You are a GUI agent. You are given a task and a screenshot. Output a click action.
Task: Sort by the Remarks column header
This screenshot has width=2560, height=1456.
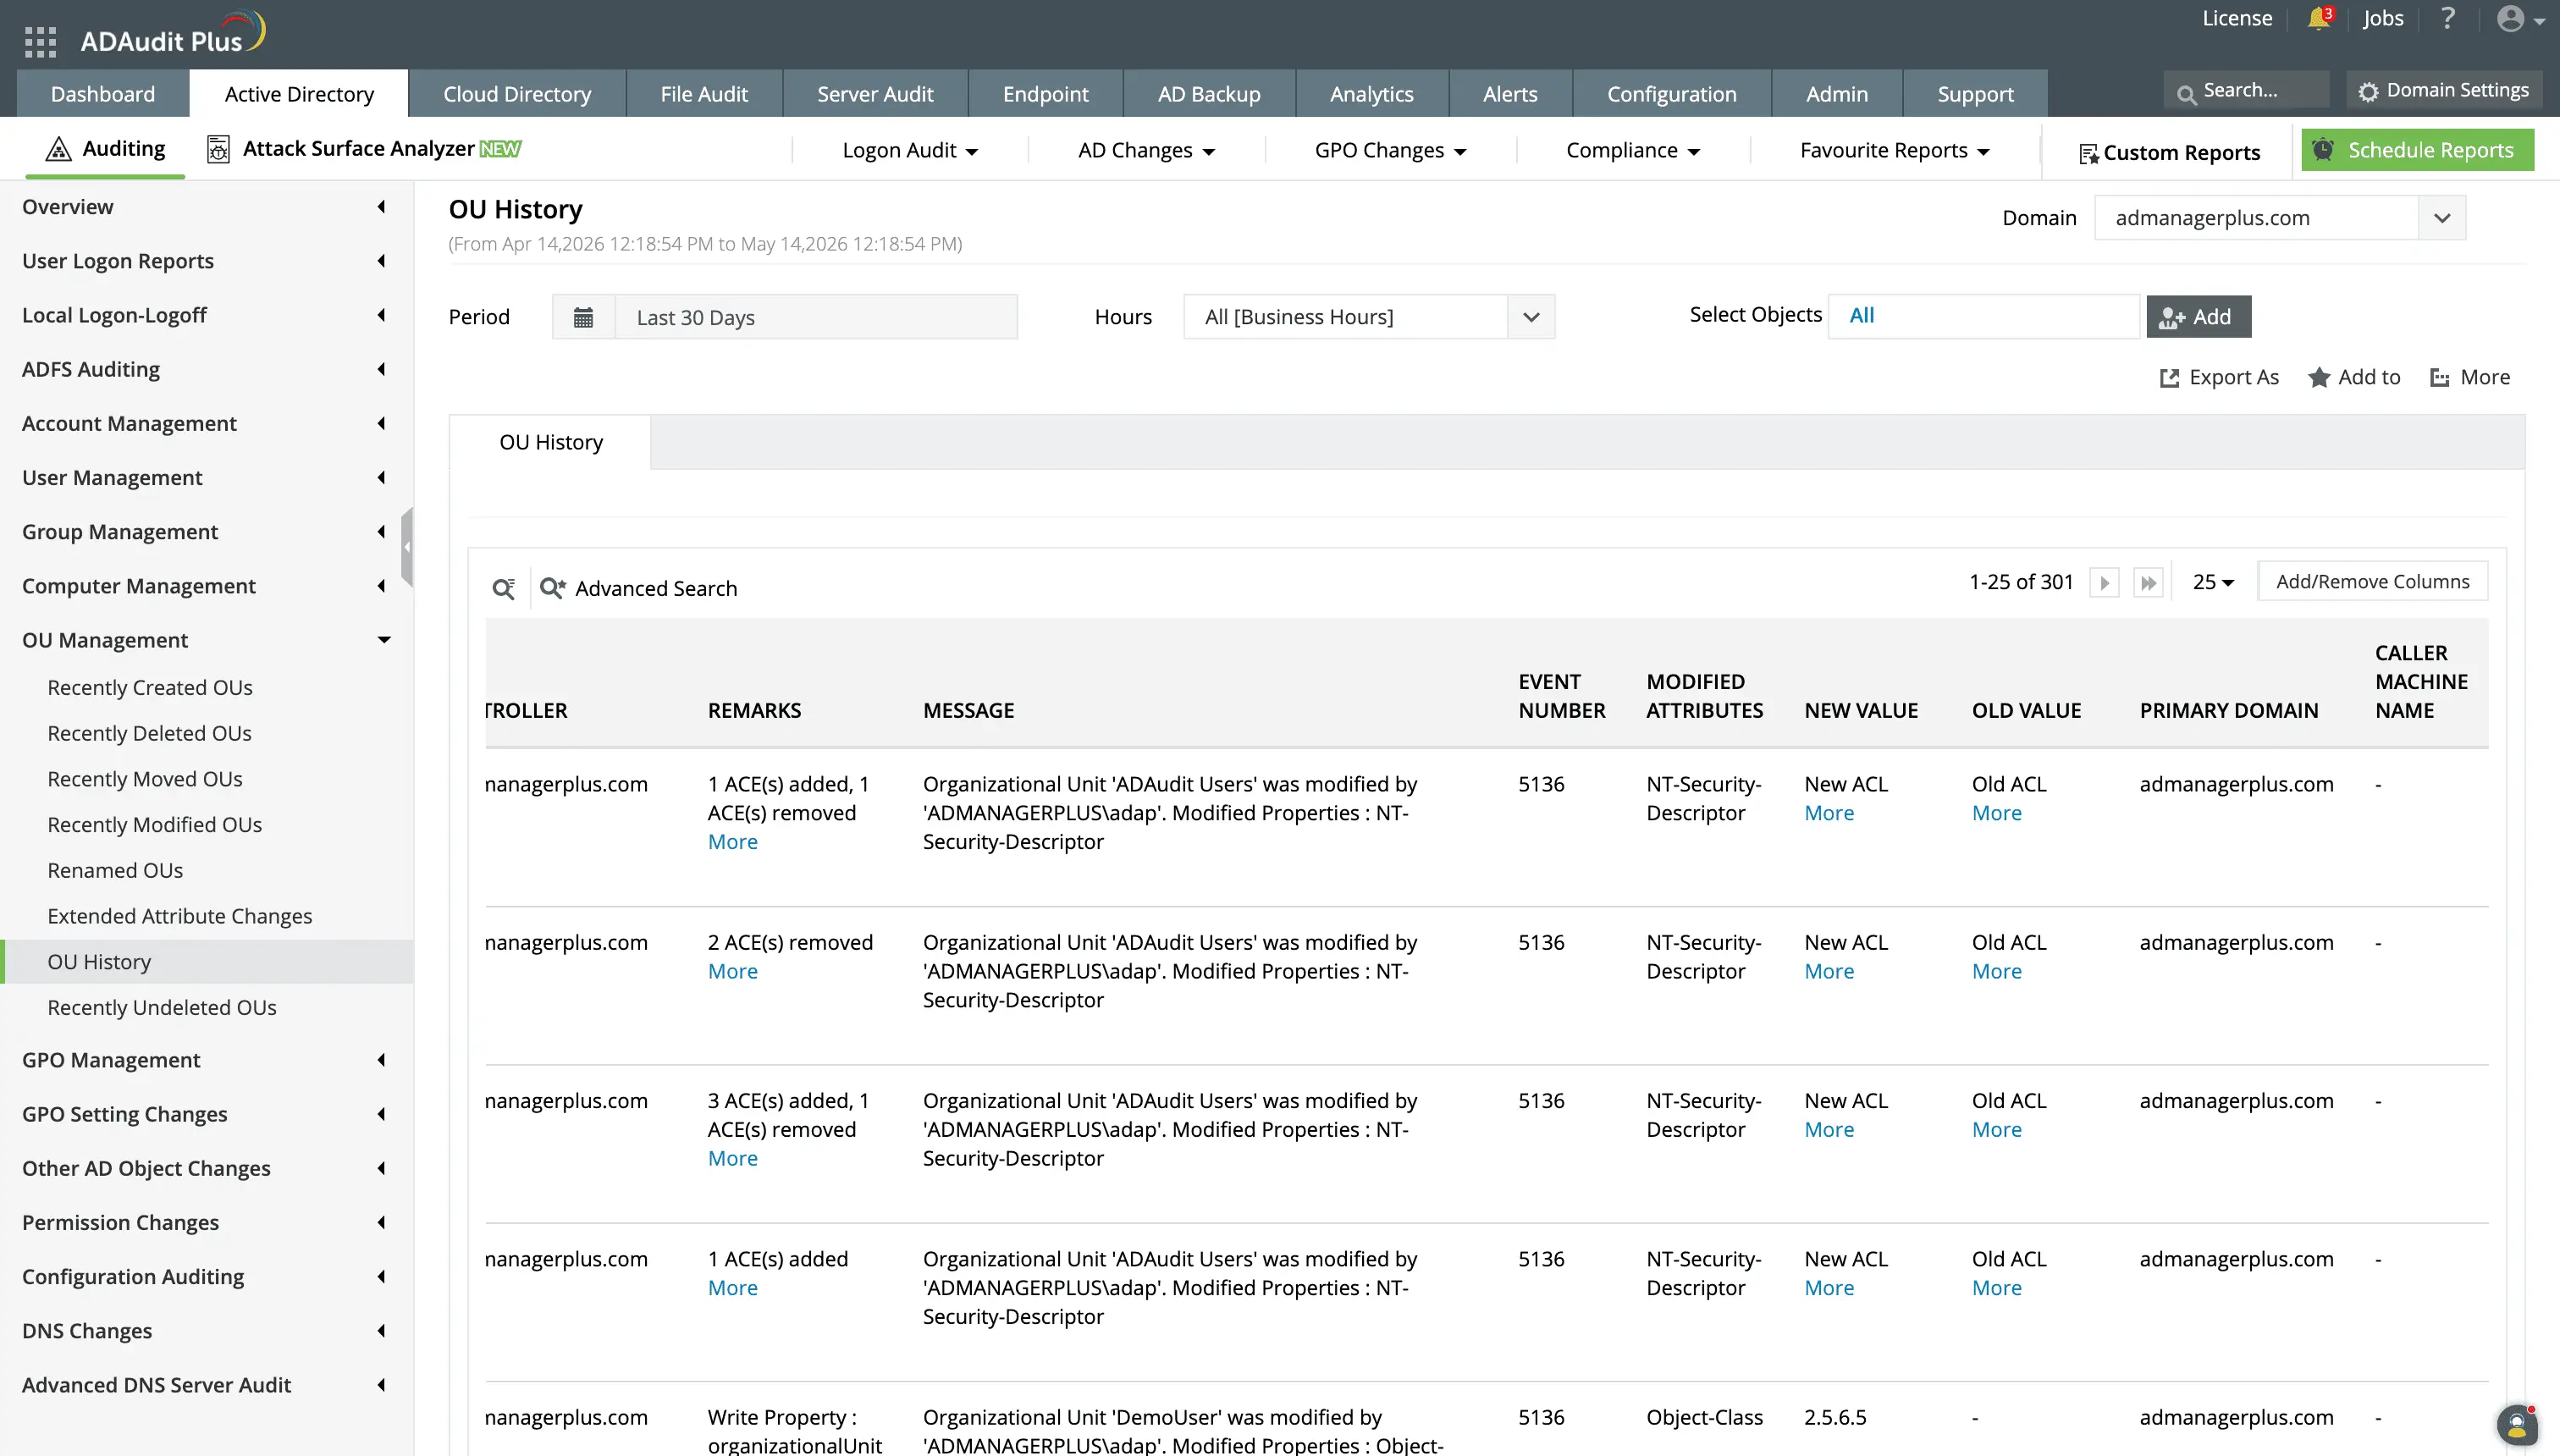point(754,711)
